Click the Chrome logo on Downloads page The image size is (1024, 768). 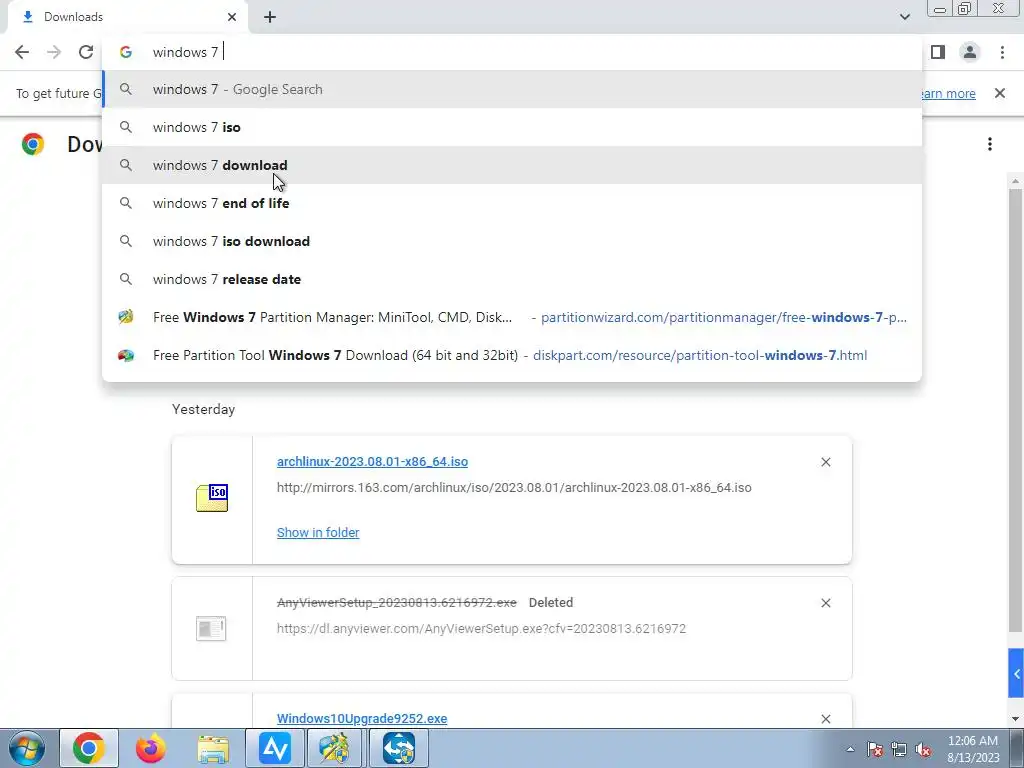33,144
